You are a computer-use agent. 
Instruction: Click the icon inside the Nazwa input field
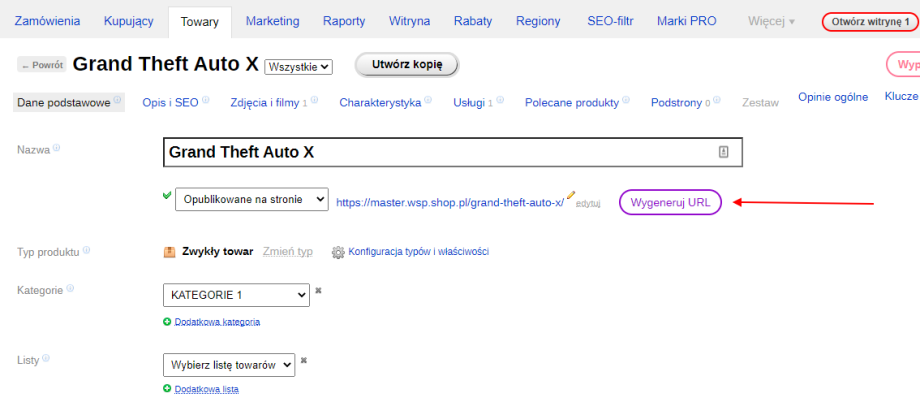[x=723, y=152]
